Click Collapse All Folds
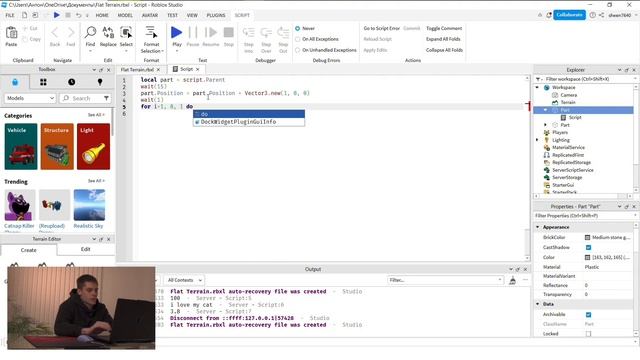This screenshot has height=360, width=640. click(444, 50)
